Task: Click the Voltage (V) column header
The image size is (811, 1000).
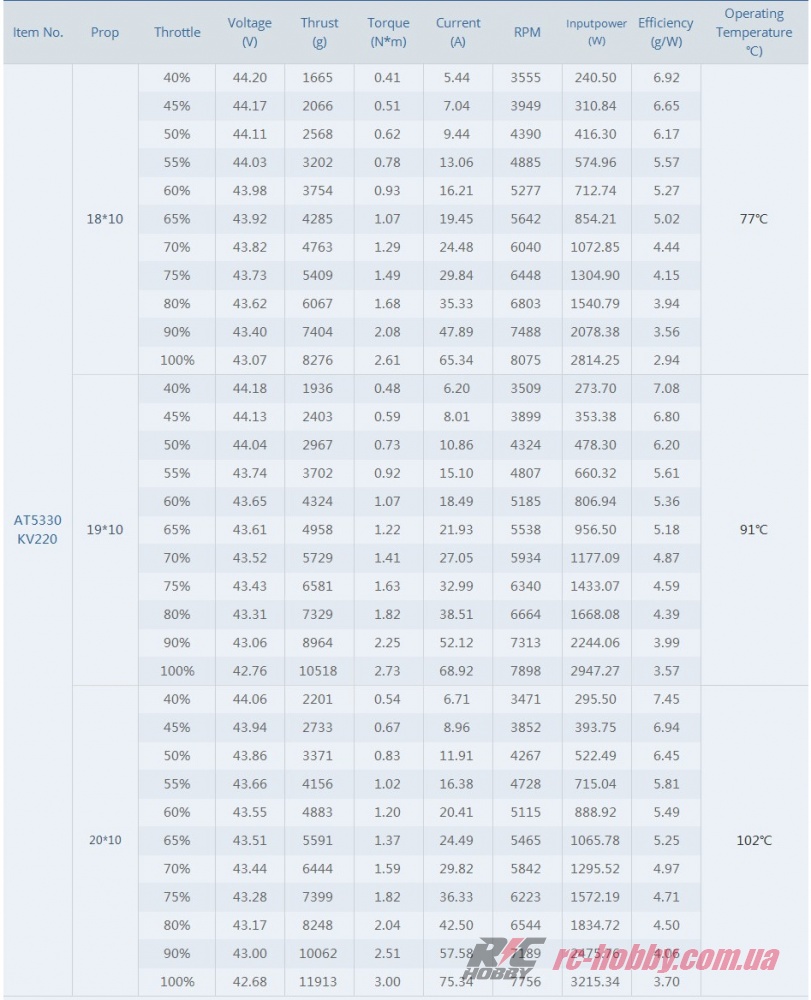Action: [250, 32]
